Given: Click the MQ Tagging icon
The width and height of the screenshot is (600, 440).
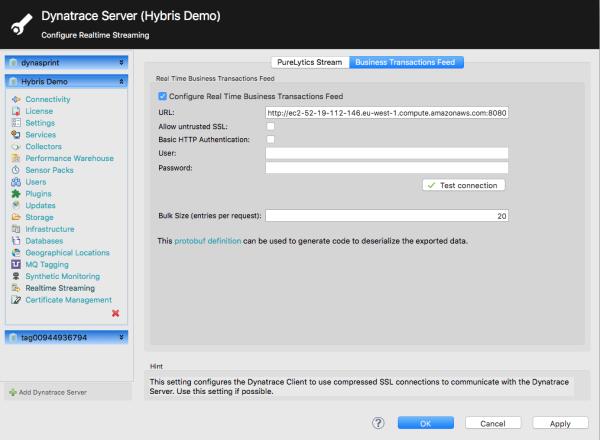Looking at the screenshot, I should click(x=16, y=264).
